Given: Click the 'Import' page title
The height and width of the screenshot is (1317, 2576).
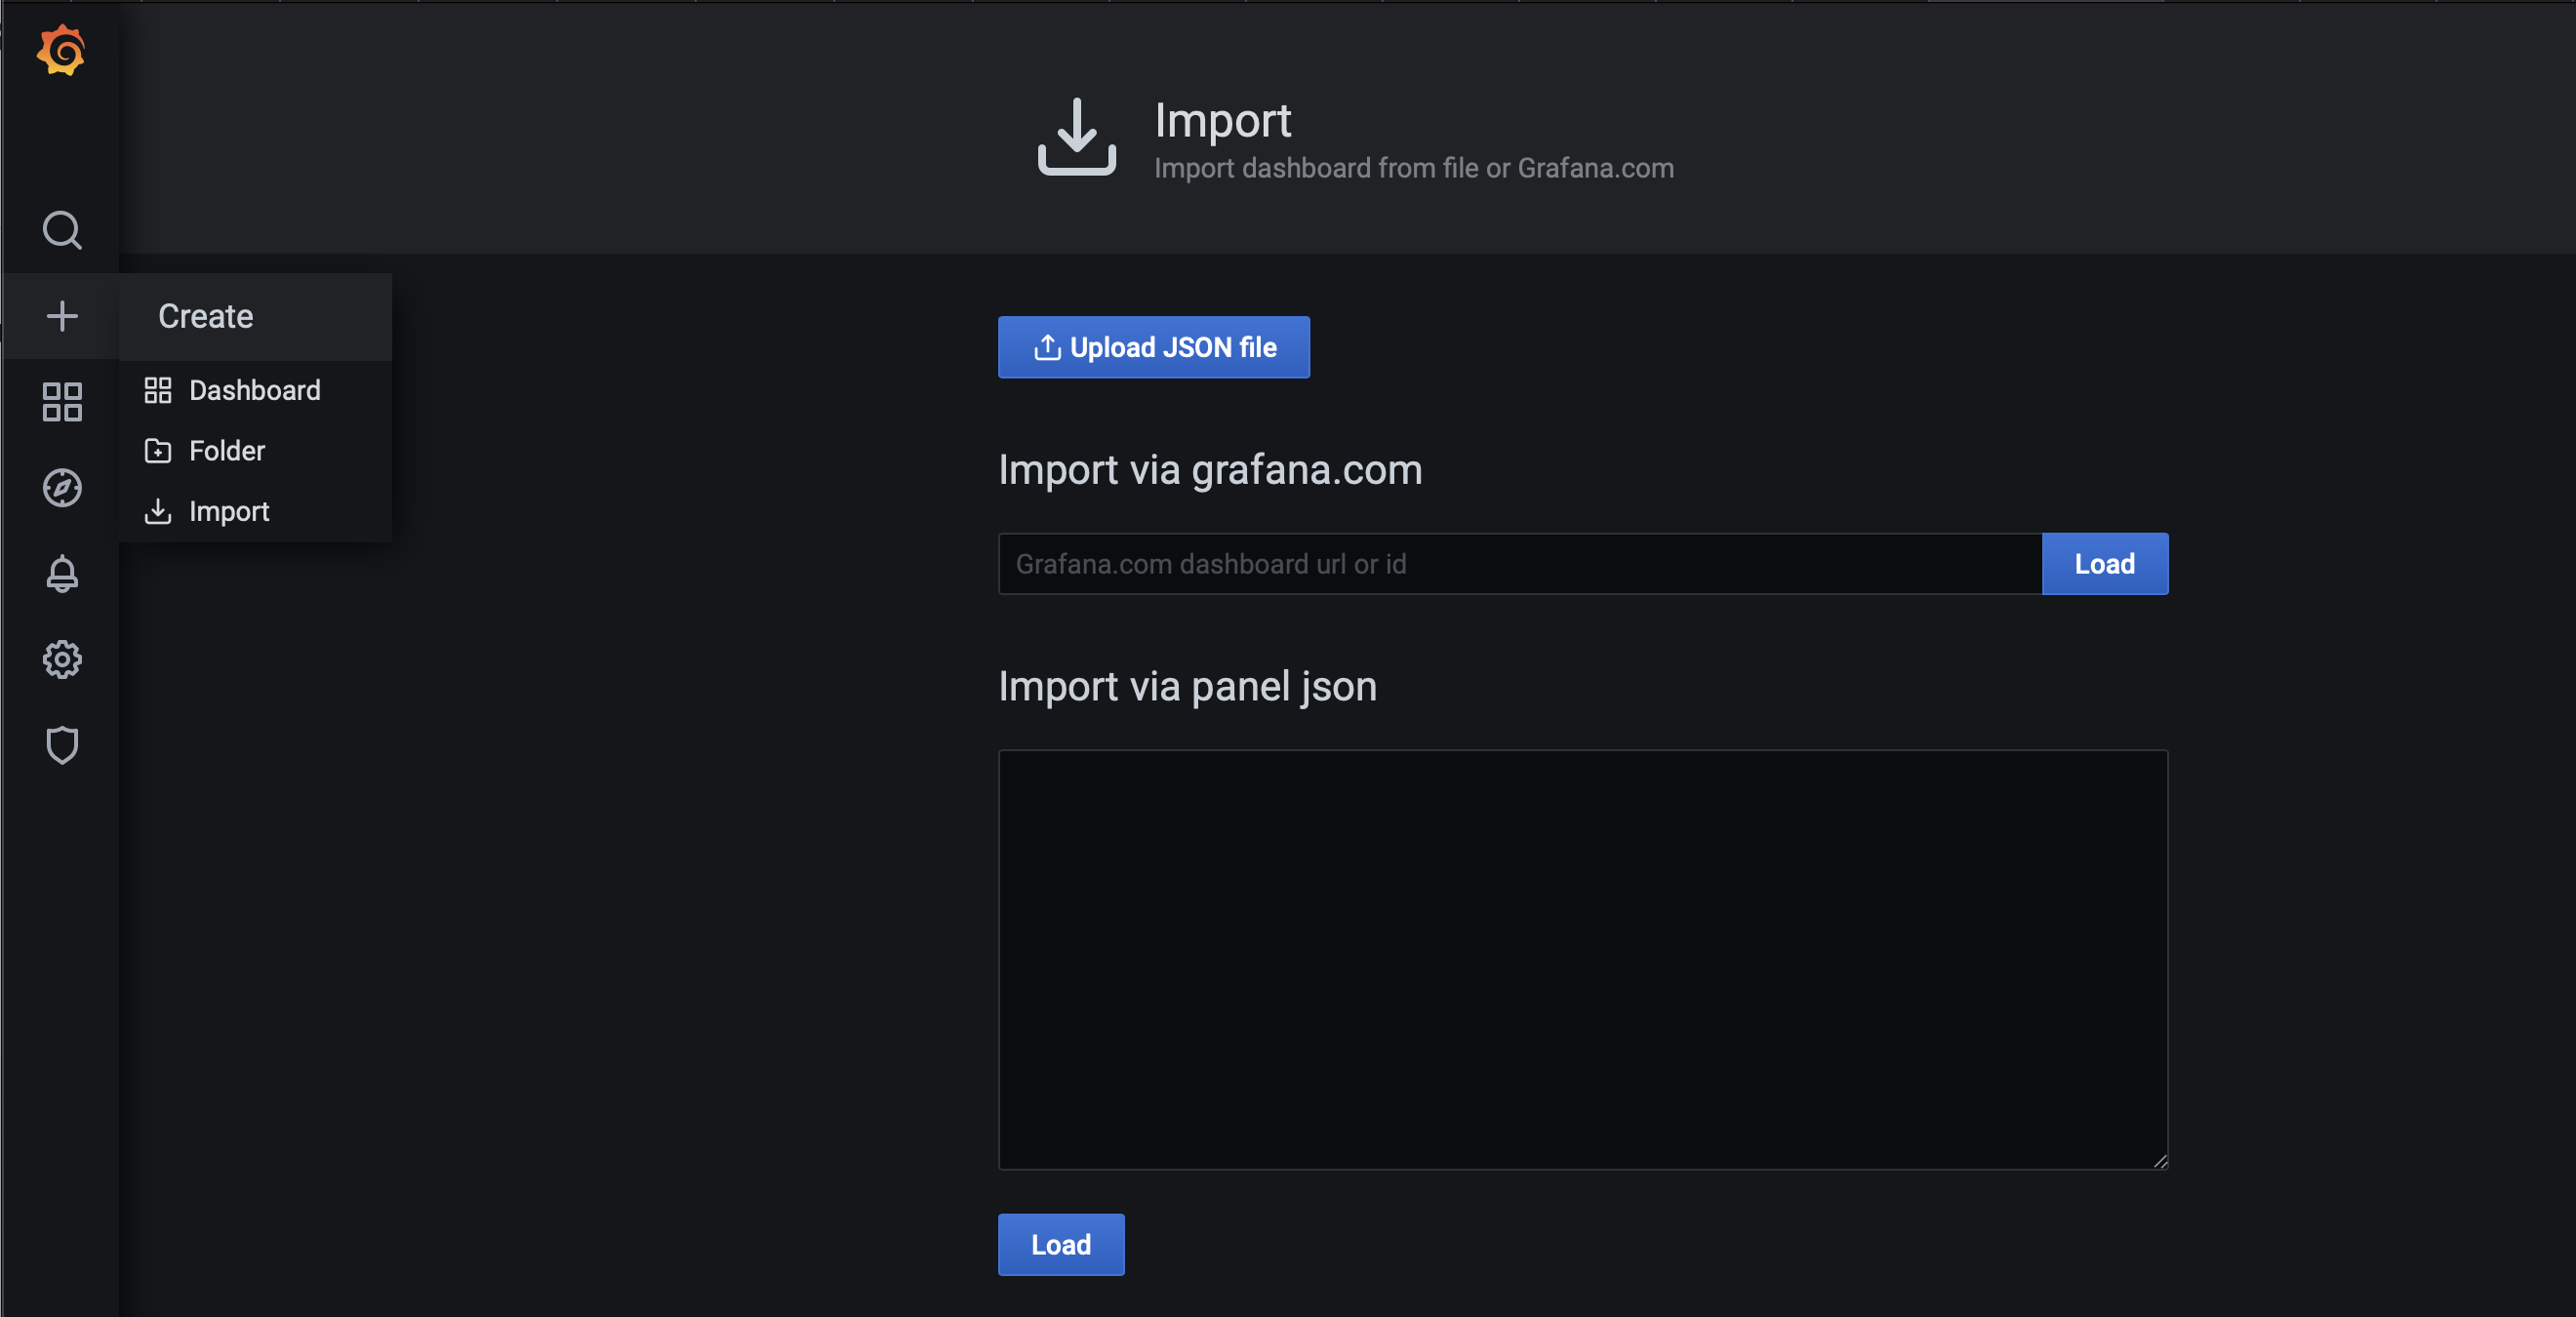Looking at the screenshot, I should tap(1223, 121).
